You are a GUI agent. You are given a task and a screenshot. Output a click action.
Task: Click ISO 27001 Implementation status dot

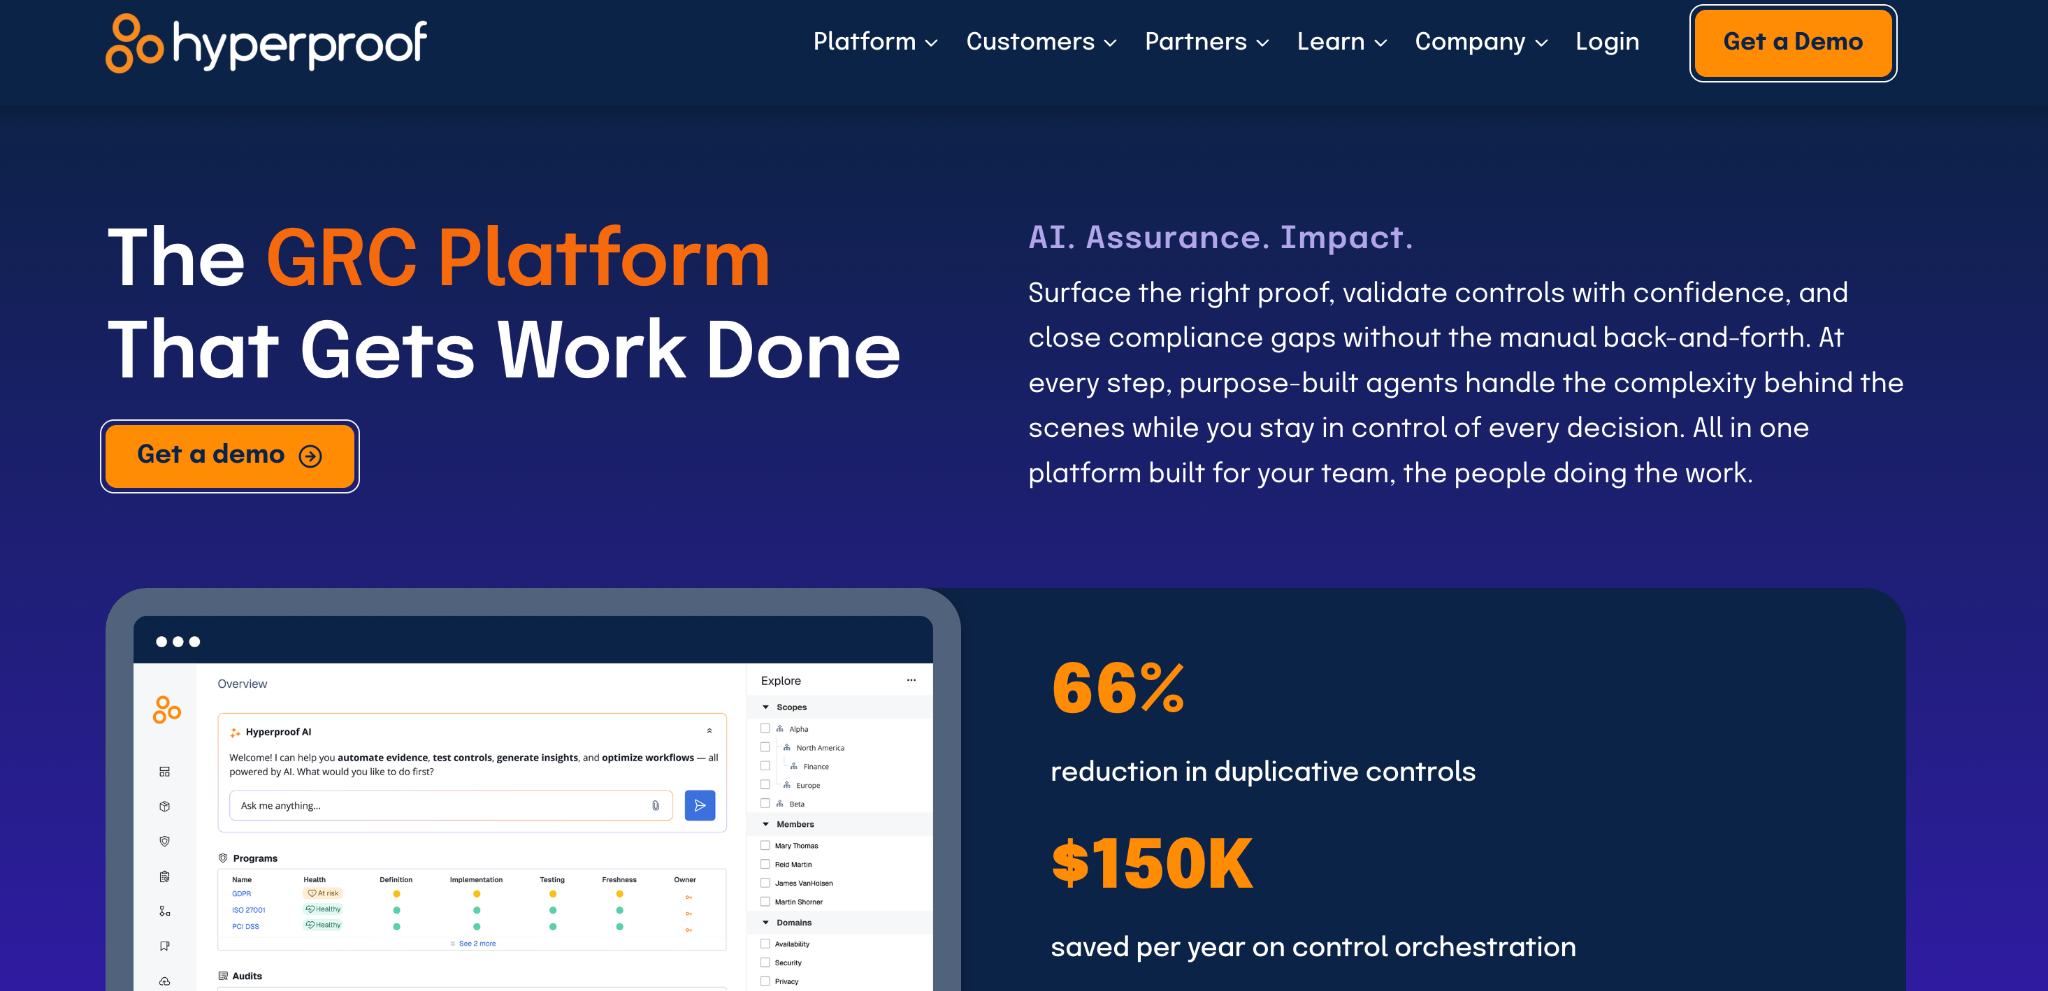477,910
